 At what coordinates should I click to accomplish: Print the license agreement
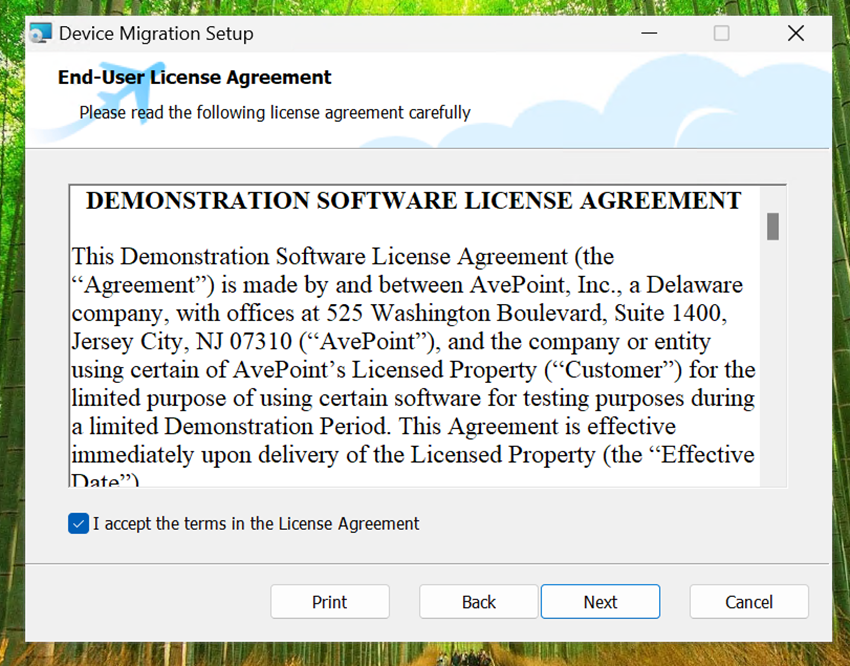point(330,602)
